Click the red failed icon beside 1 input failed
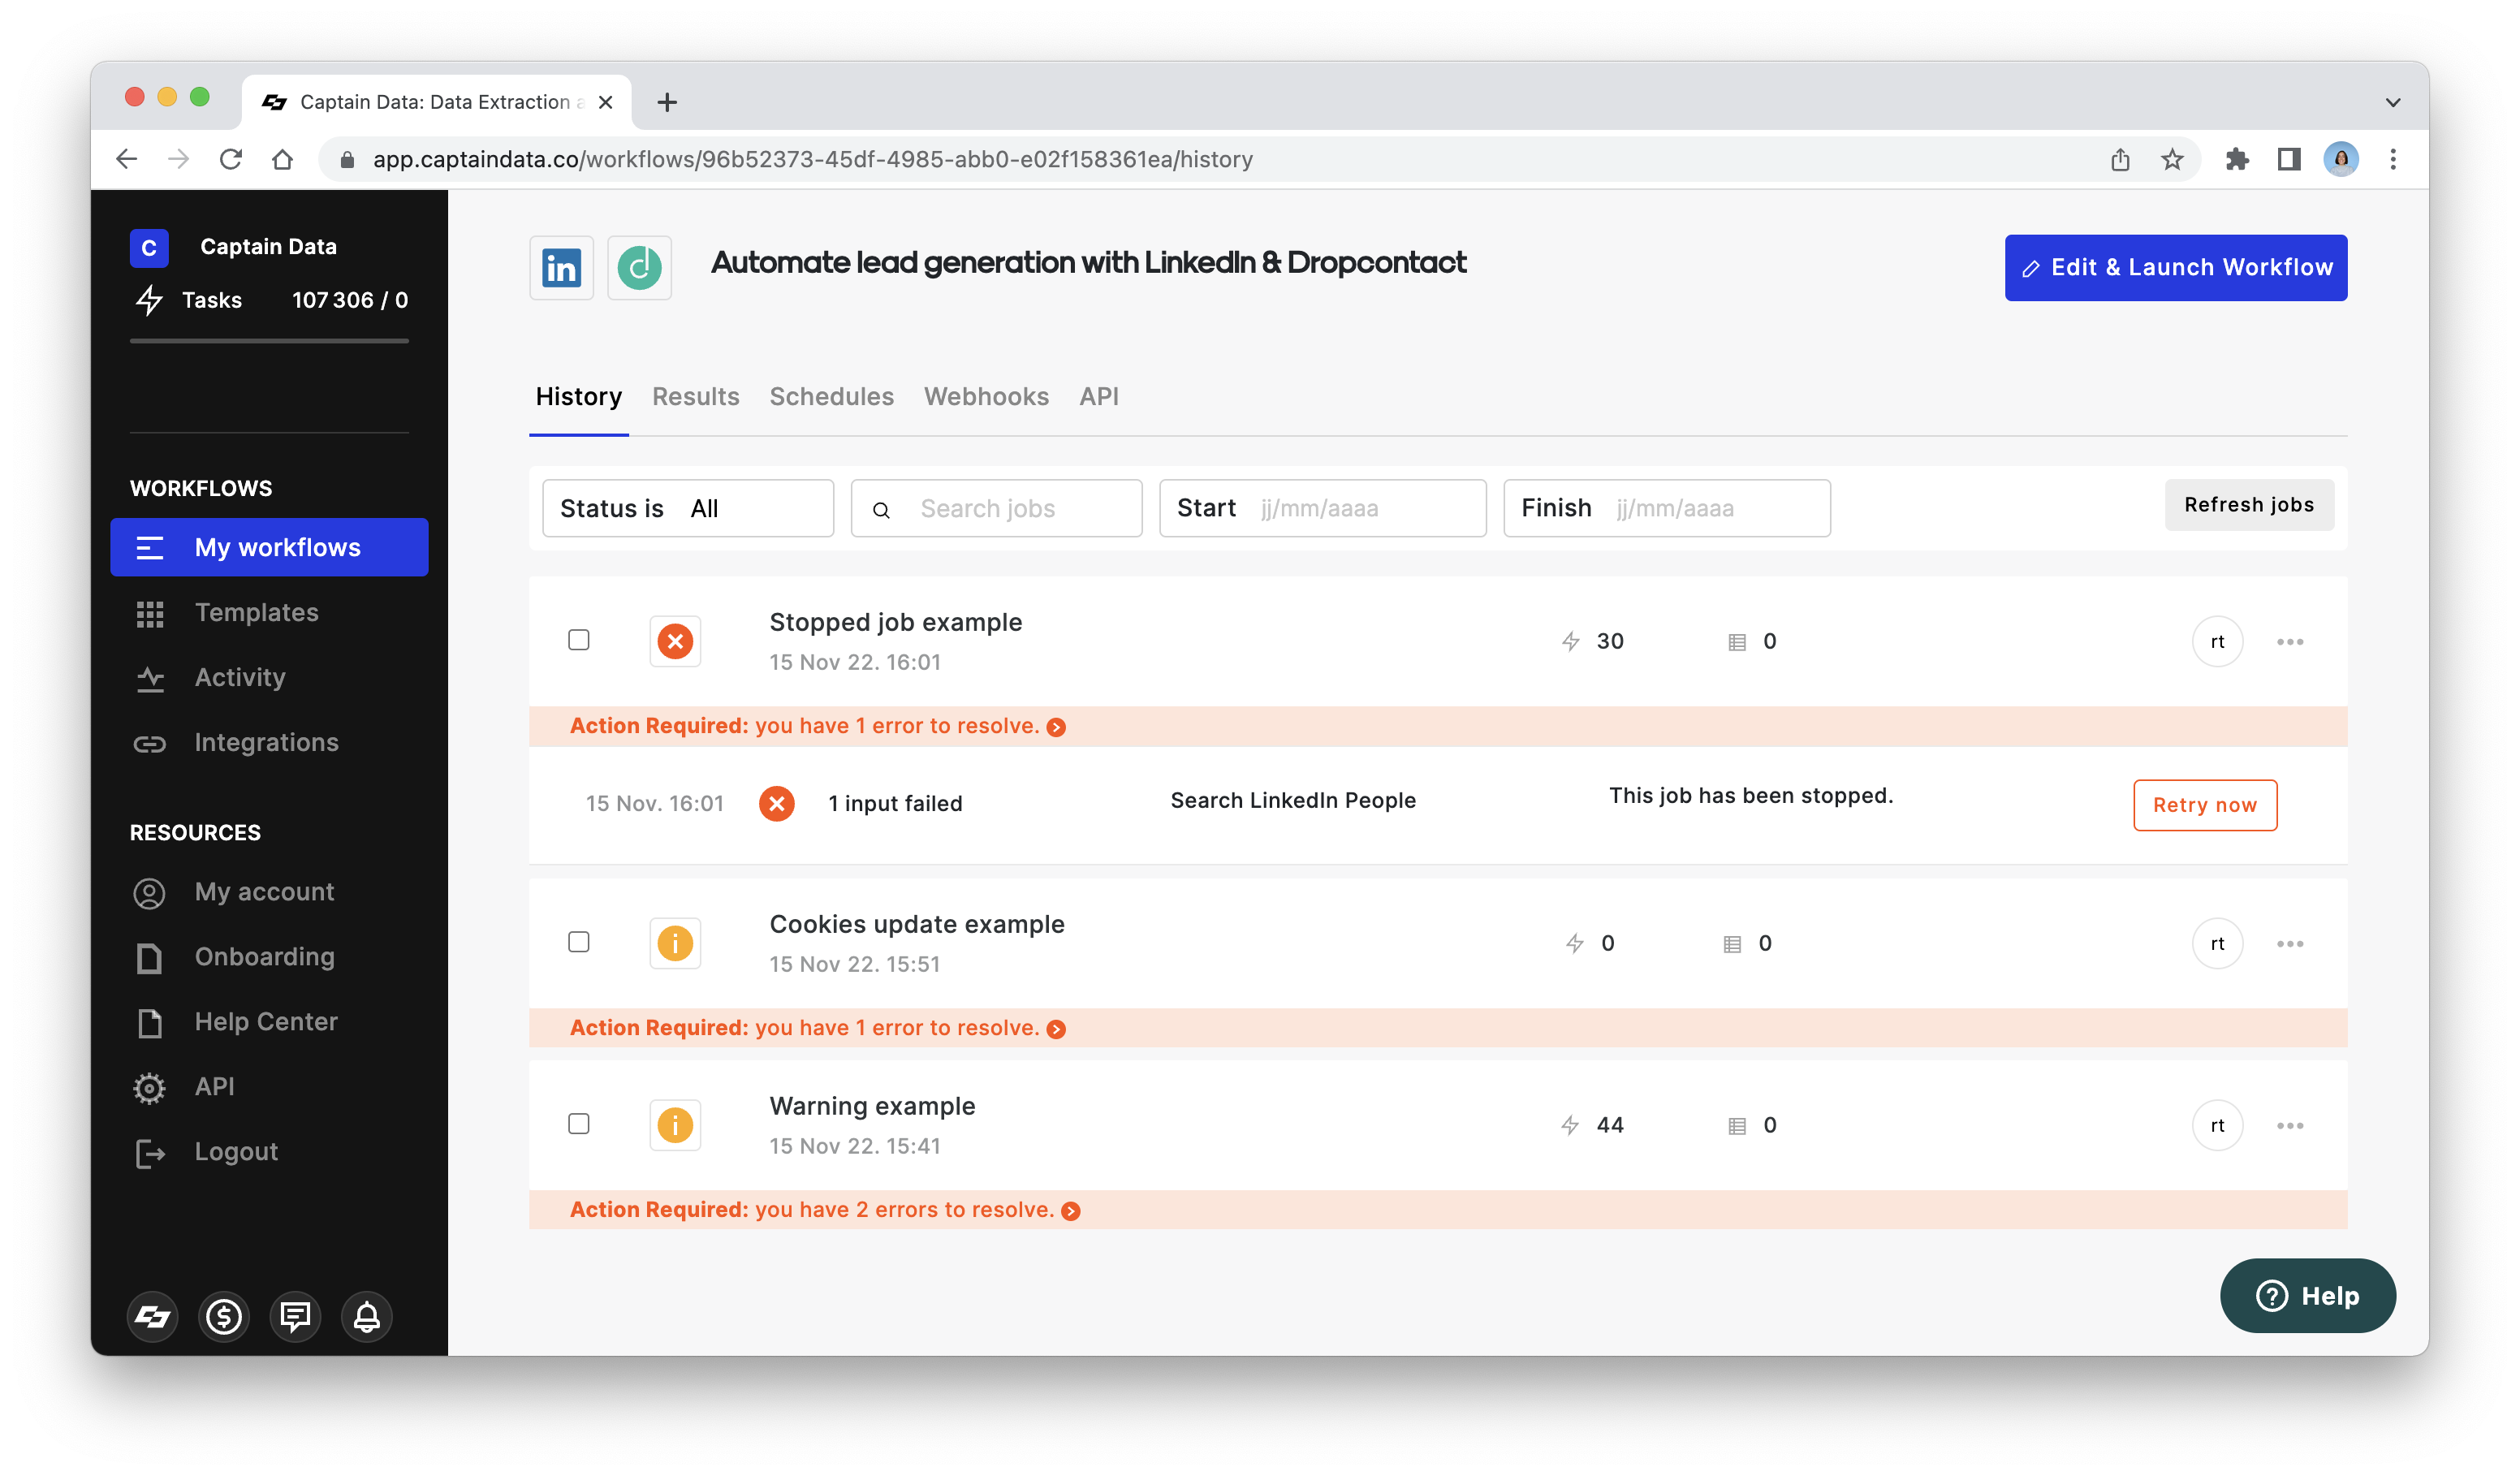Screen dimensions: 2520x1476 tap(777, 803)
